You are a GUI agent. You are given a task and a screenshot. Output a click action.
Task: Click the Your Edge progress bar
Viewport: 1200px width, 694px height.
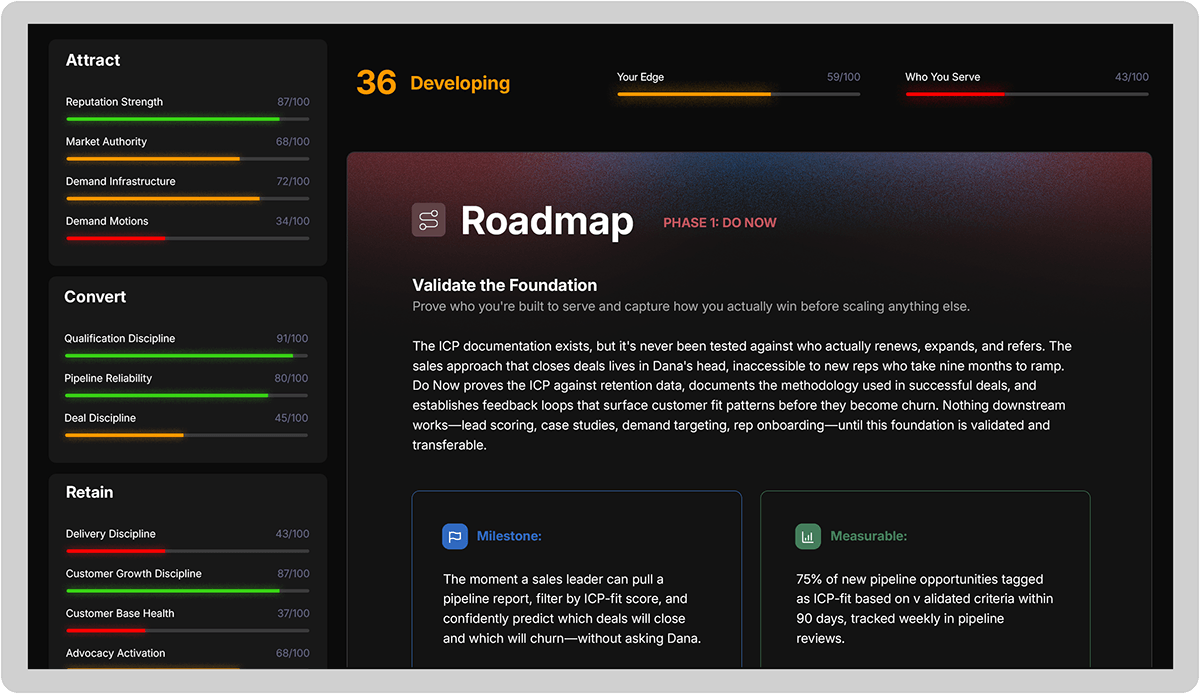pyautogui.click(x=739, y=94)
